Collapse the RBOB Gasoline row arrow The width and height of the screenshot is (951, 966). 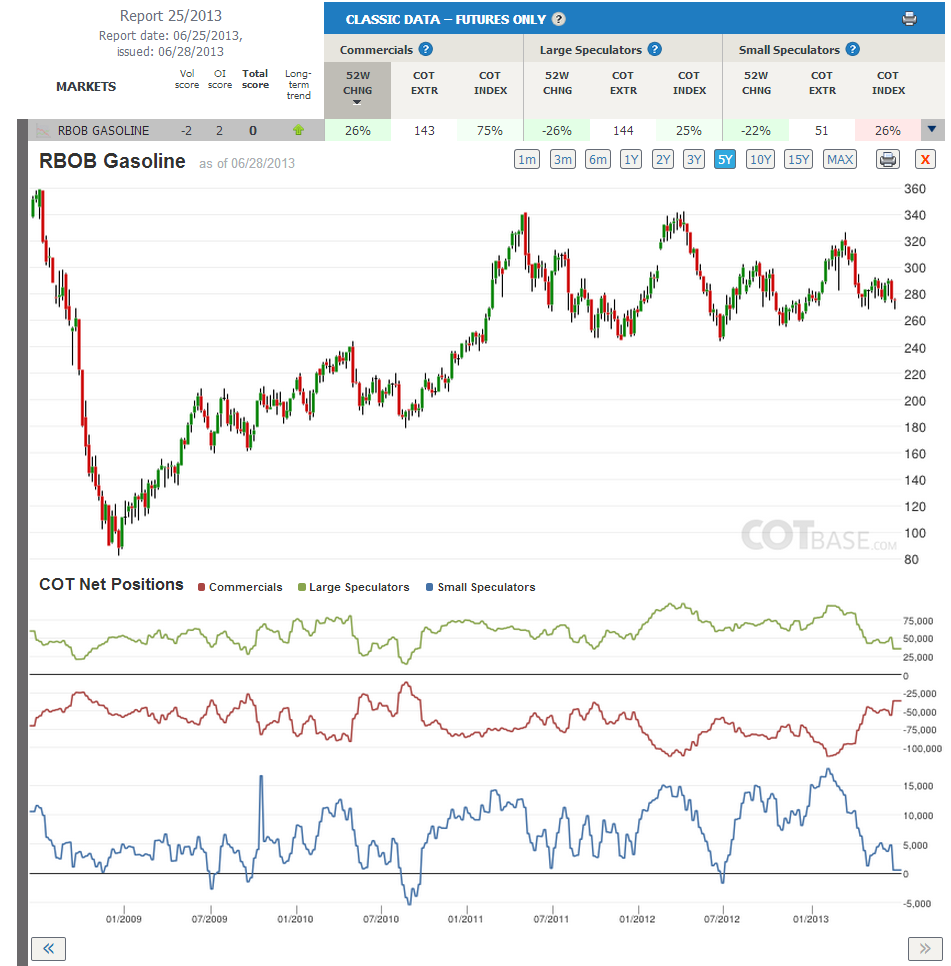click(932, 129)
